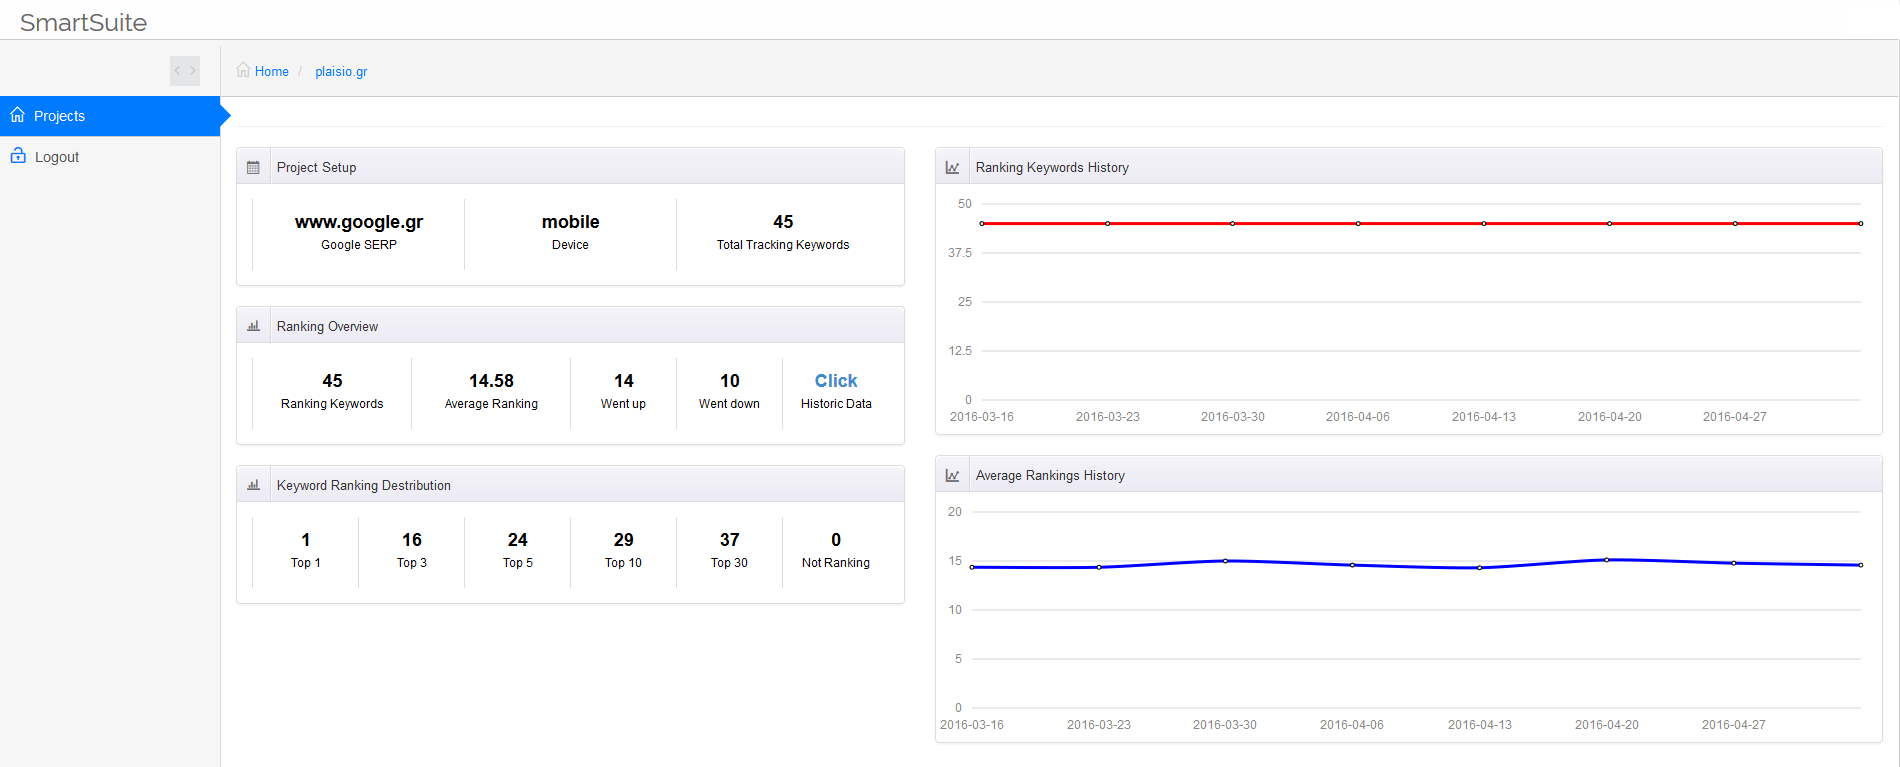Click the Keyword Ranking Distribution chart icon

click(x=253, y=485)
